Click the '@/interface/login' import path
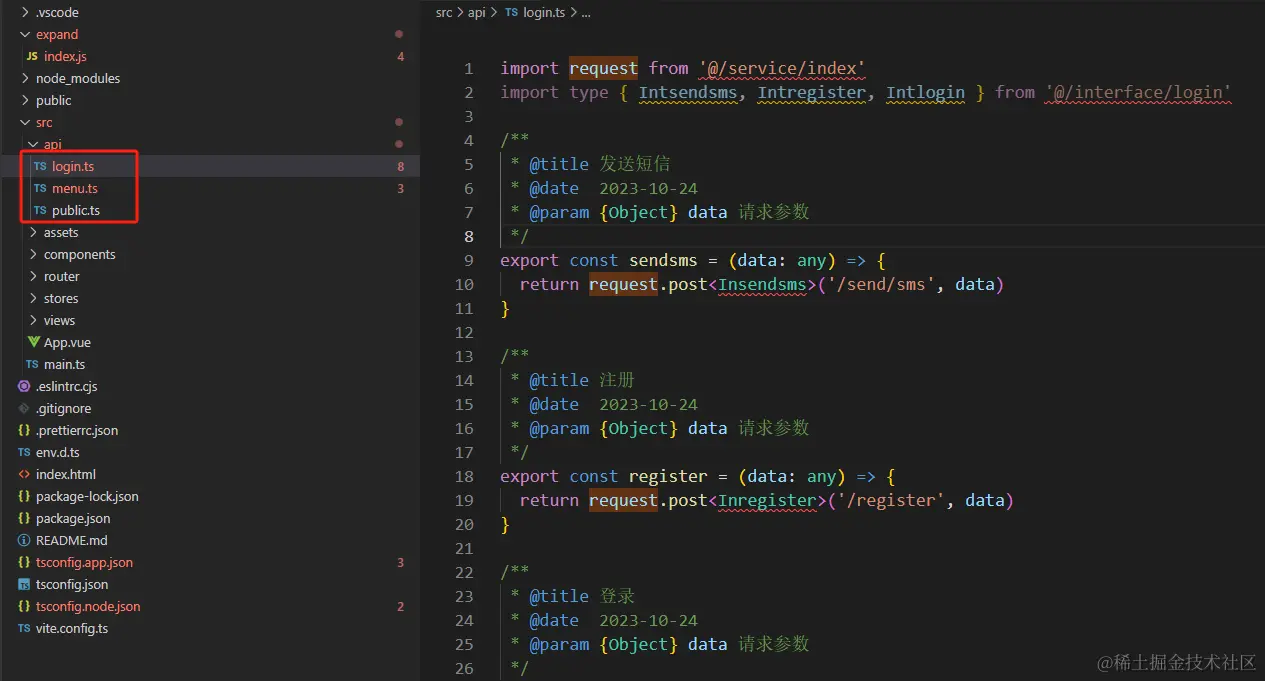 (x=1138, y=93)
